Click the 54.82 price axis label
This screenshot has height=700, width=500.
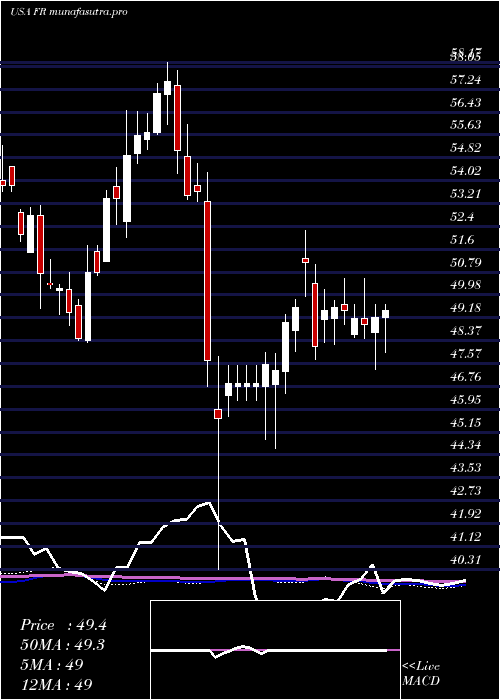[x=466, y=148]
